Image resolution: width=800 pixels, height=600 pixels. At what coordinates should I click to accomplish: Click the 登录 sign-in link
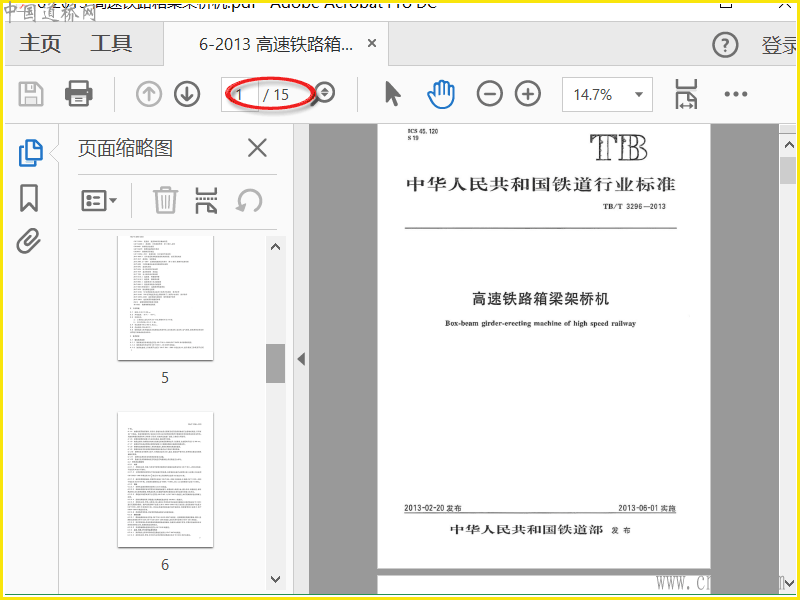click(780, 45)
